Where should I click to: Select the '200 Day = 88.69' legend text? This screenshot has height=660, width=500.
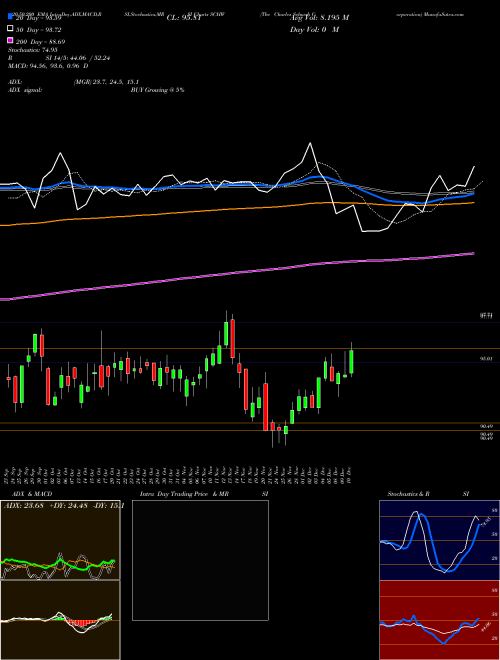[40, 42]
